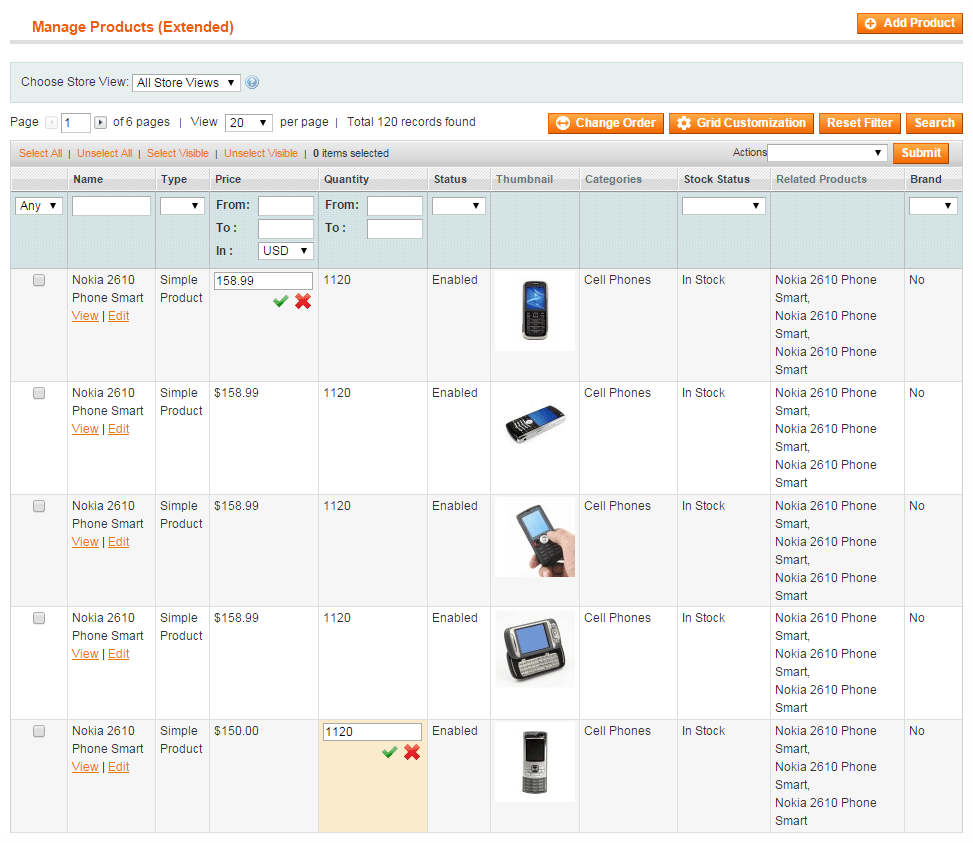Click the 1120 quantity edit field
The image size is (973, 843).
[x=372, y=732]
